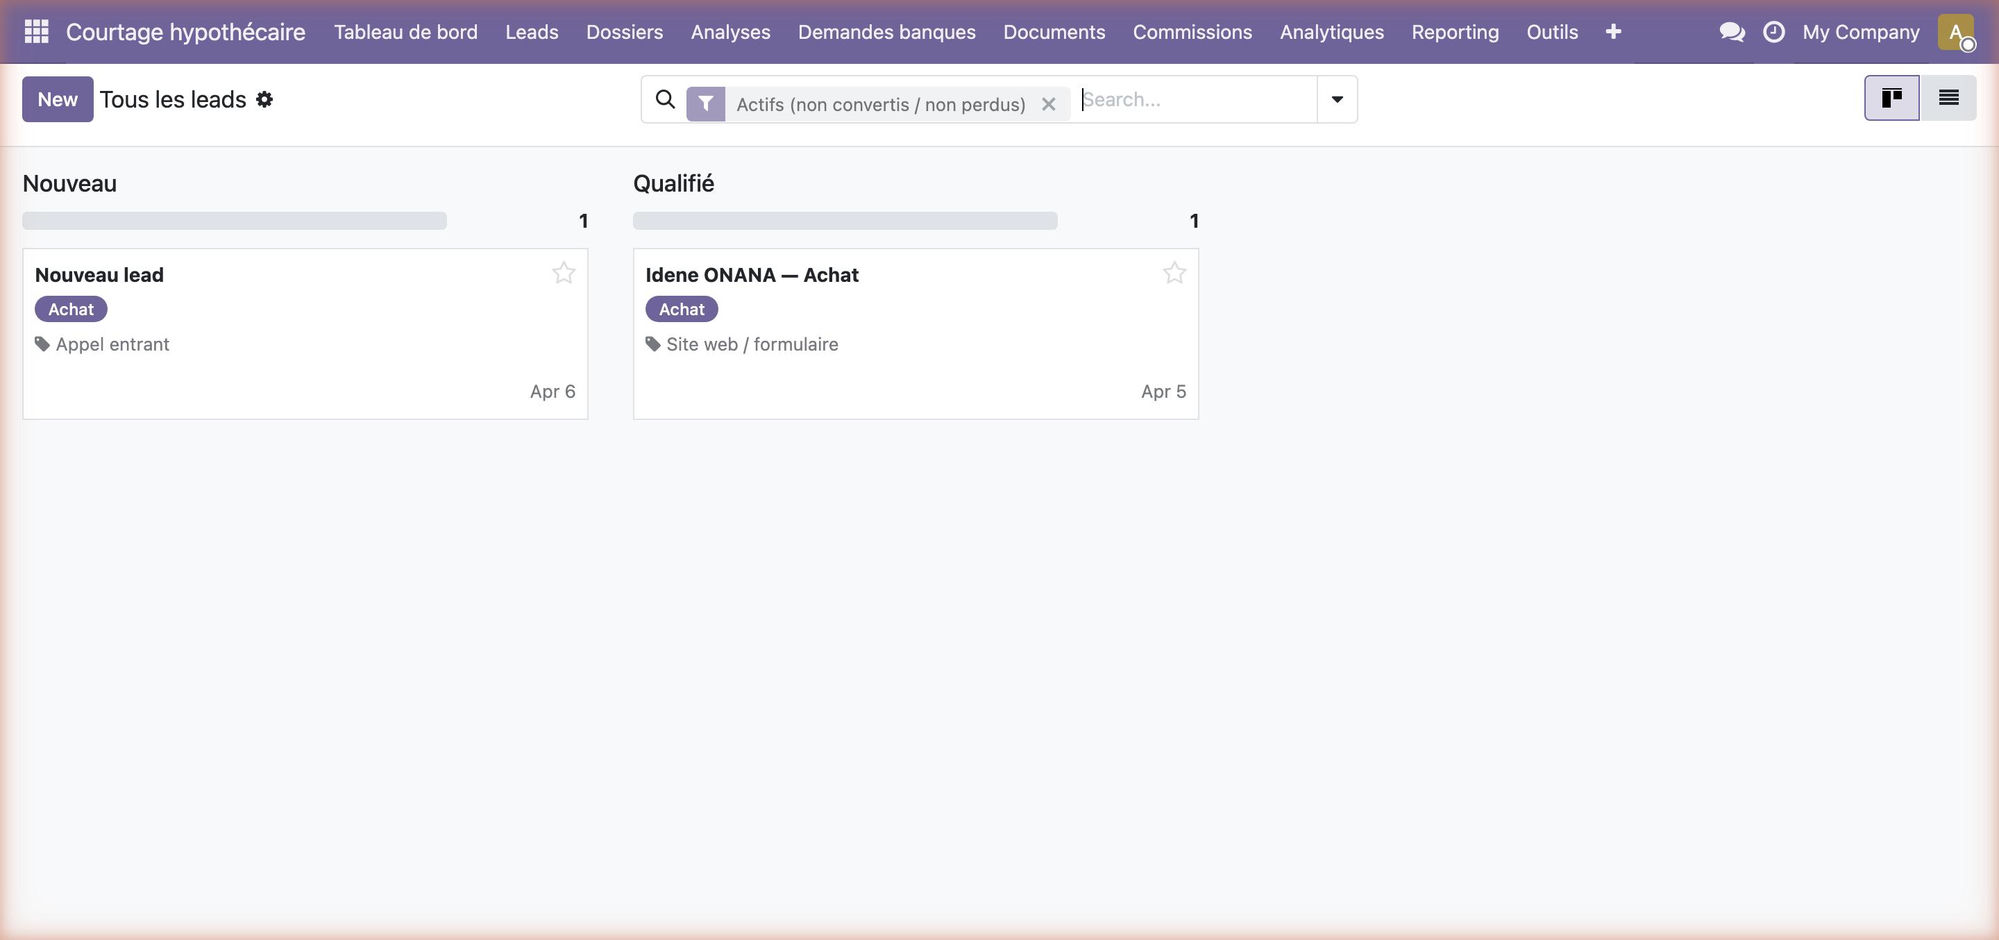The width and height of the screenshot is (1999, 940).
Task: Click the plus icon after Outils
Action: (x=1613, y=32)
